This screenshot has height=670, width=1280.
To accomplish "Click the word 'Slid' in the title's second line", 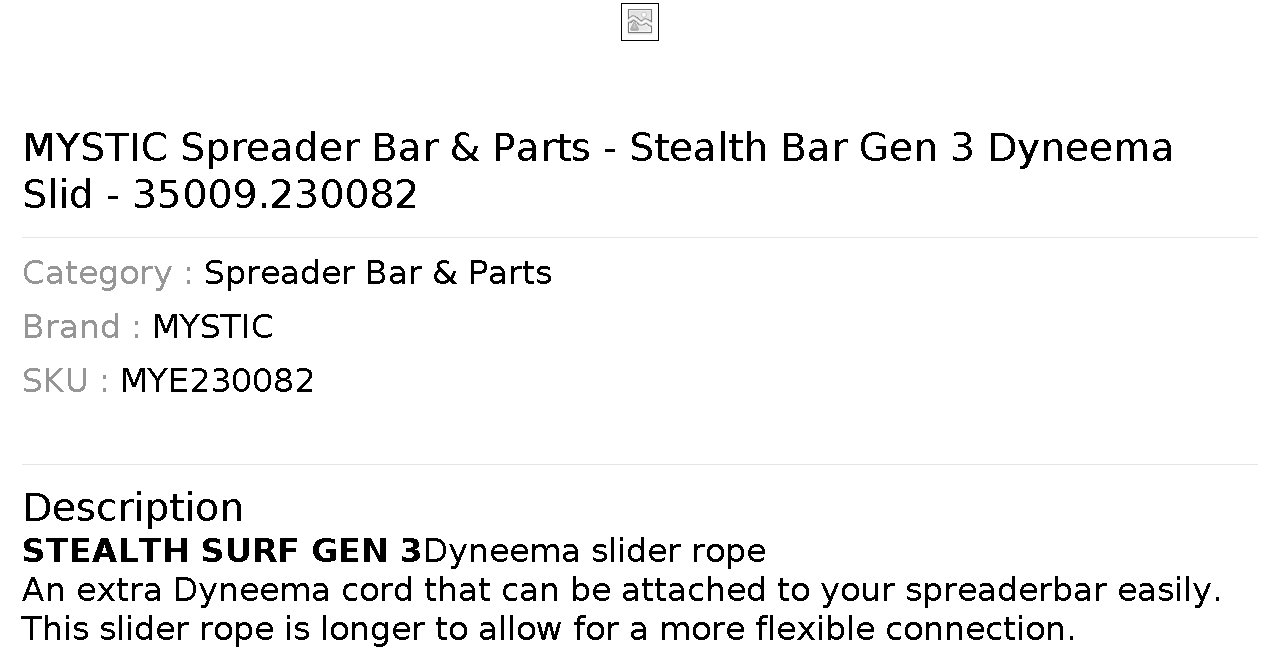I will 58,195.
